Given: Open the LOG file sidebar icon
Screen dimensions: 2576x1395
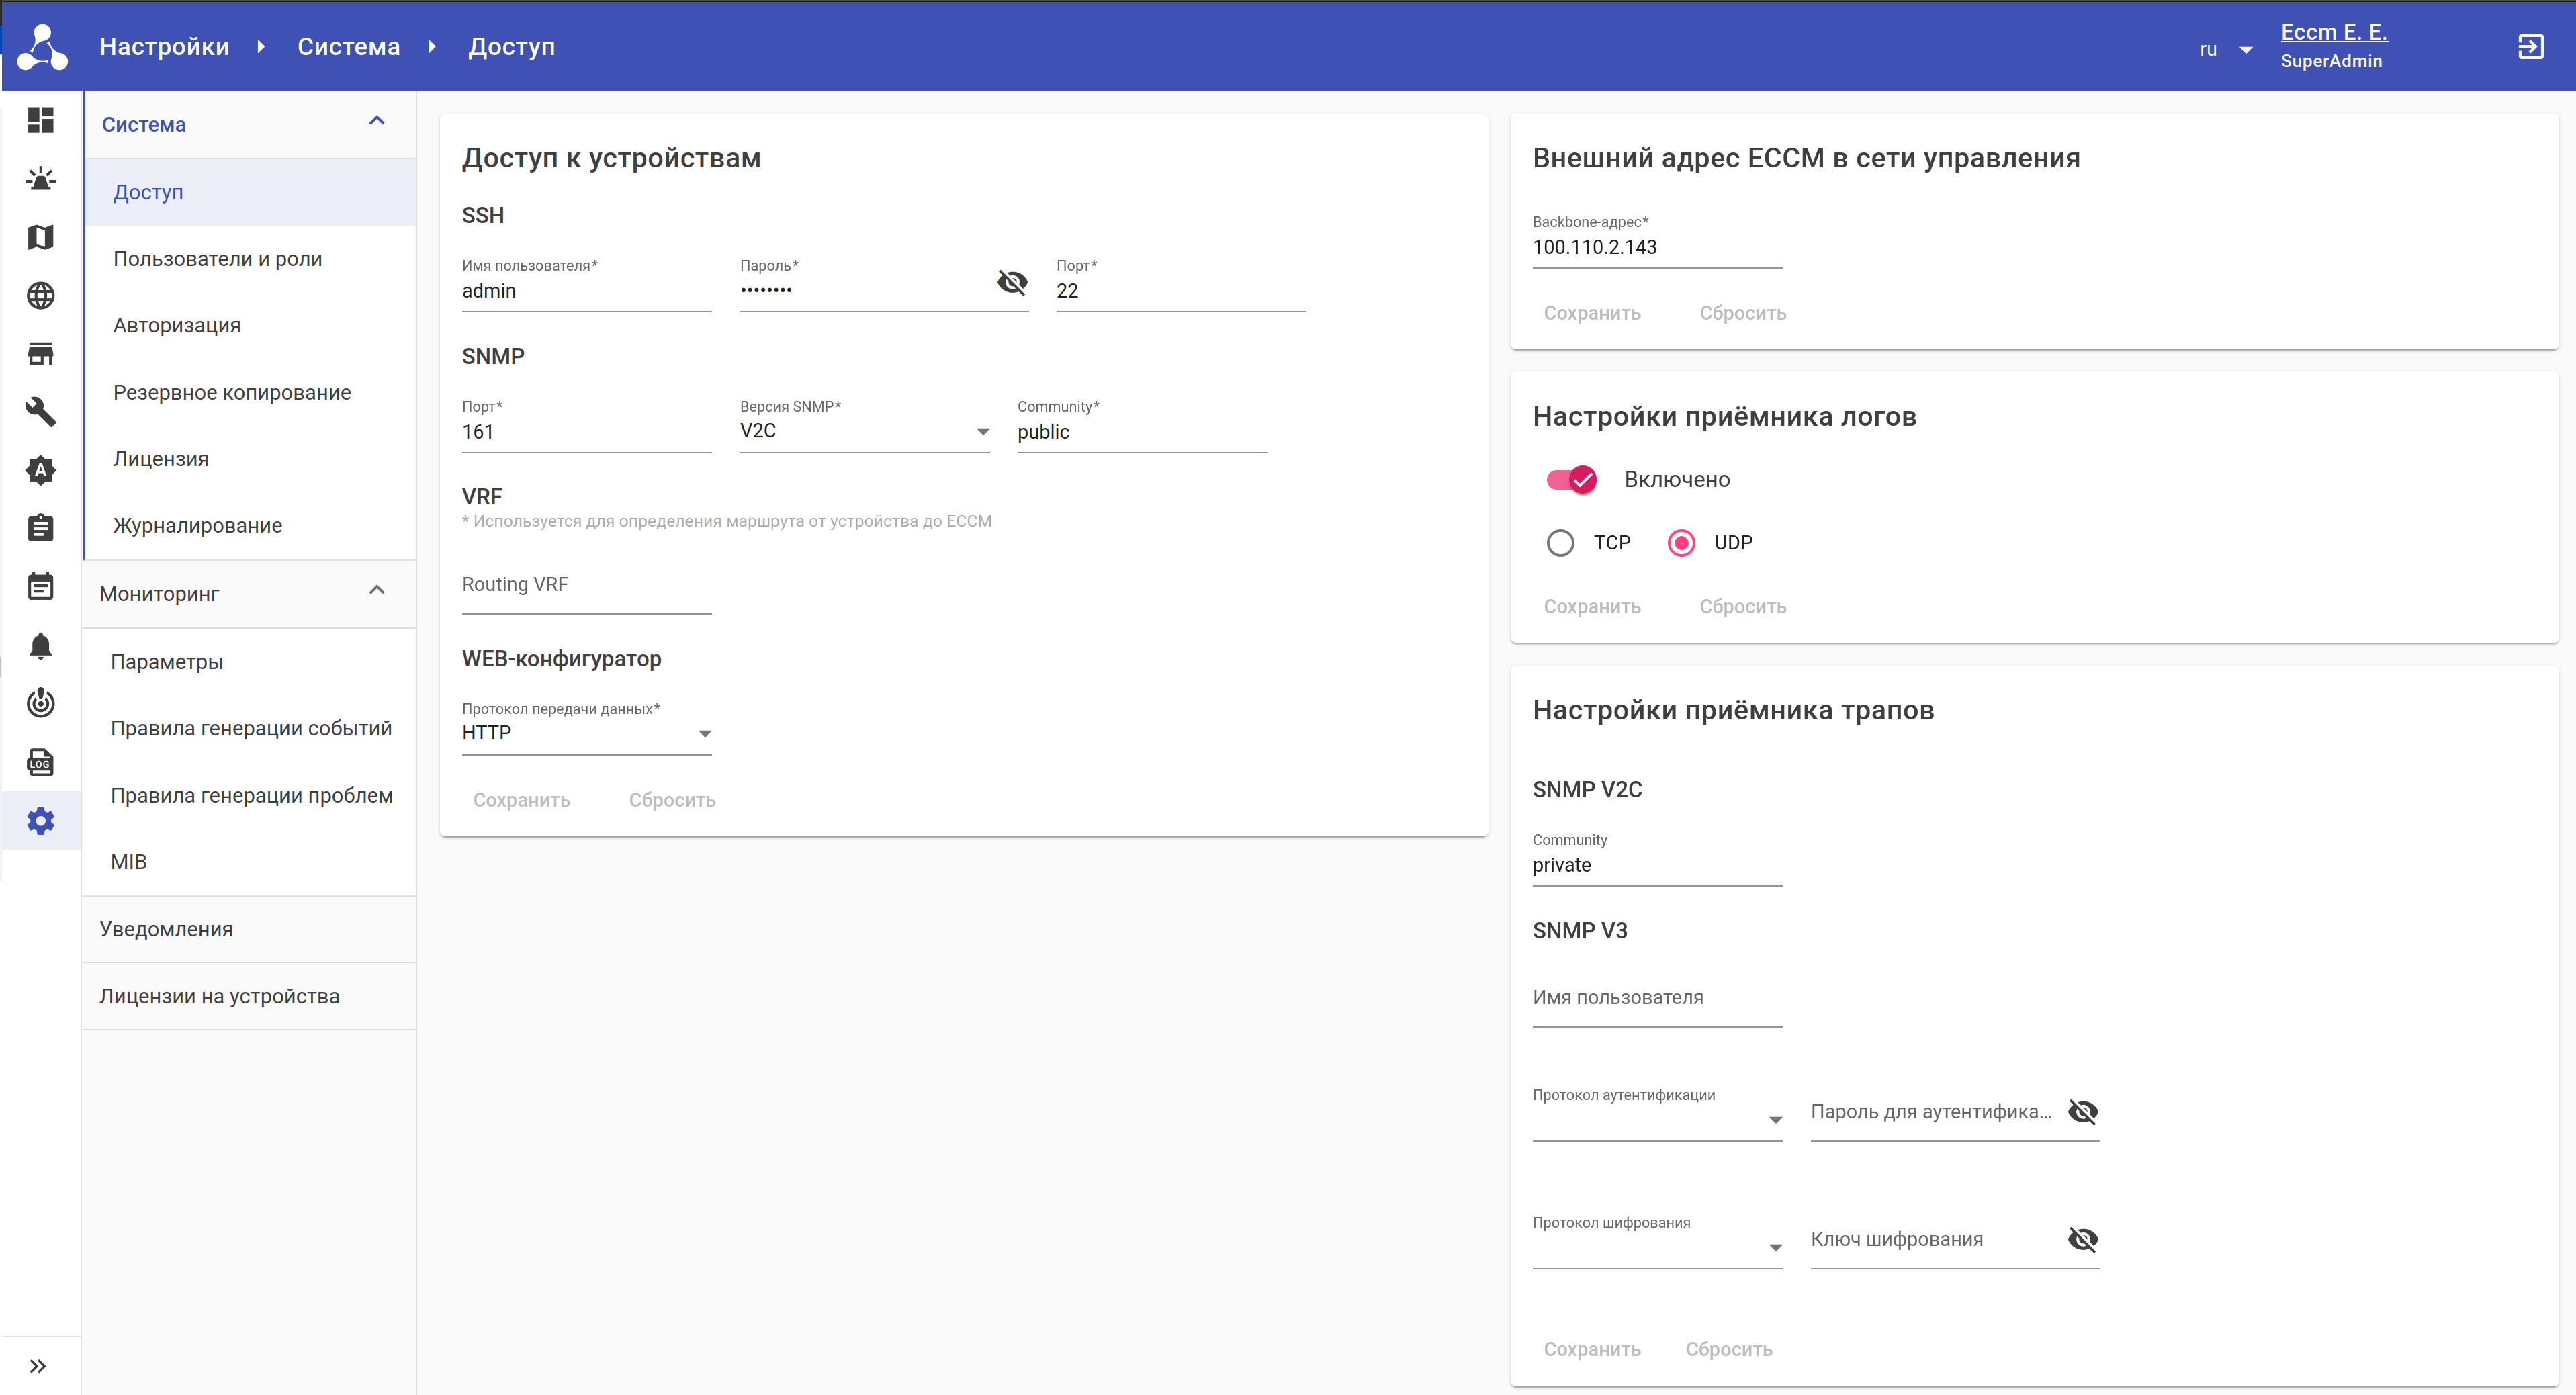Looking at the screenshot, I should (40, 763).
